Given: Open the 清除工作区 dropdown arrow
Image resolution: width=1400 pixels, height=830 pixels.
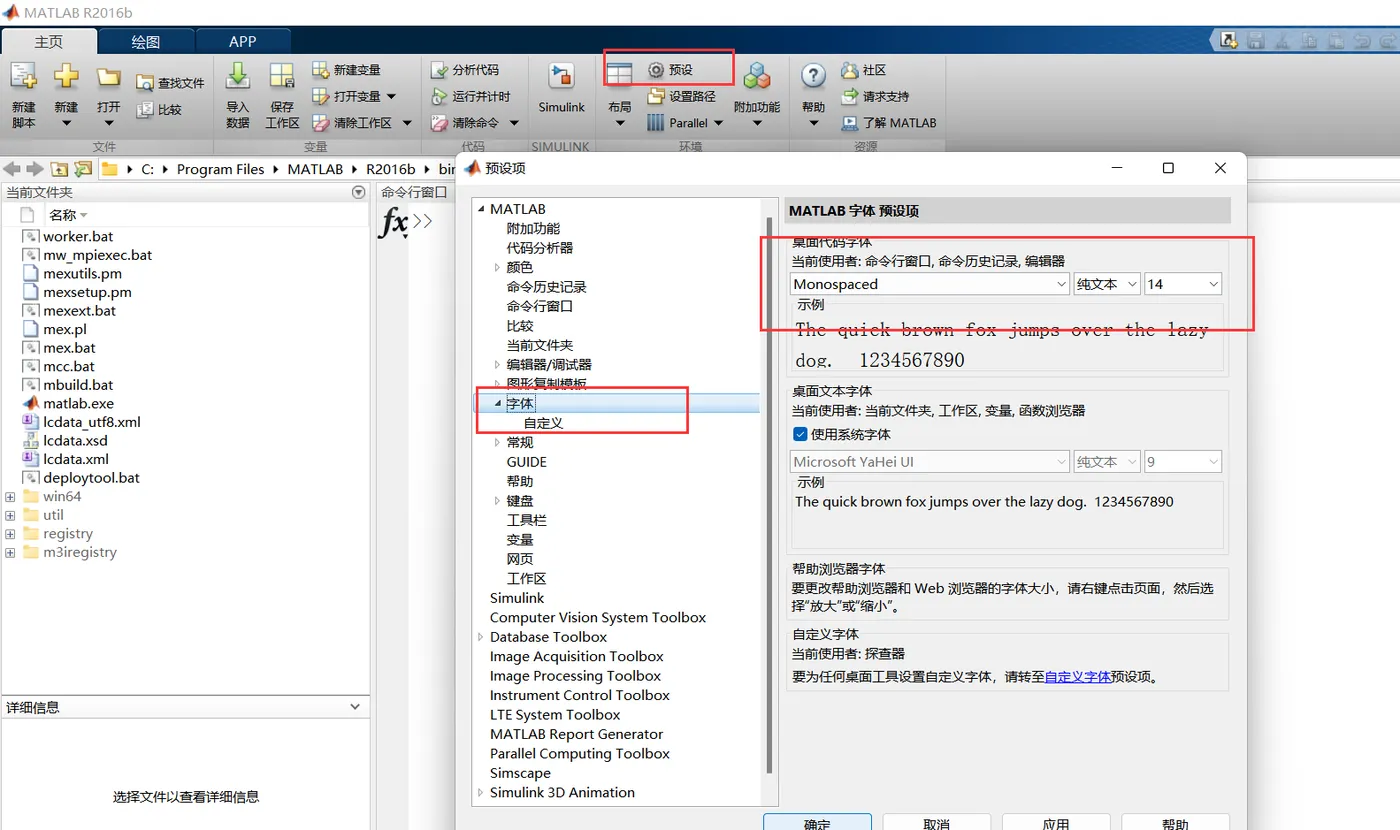Looking at the screenshot, I should (406, 123).
